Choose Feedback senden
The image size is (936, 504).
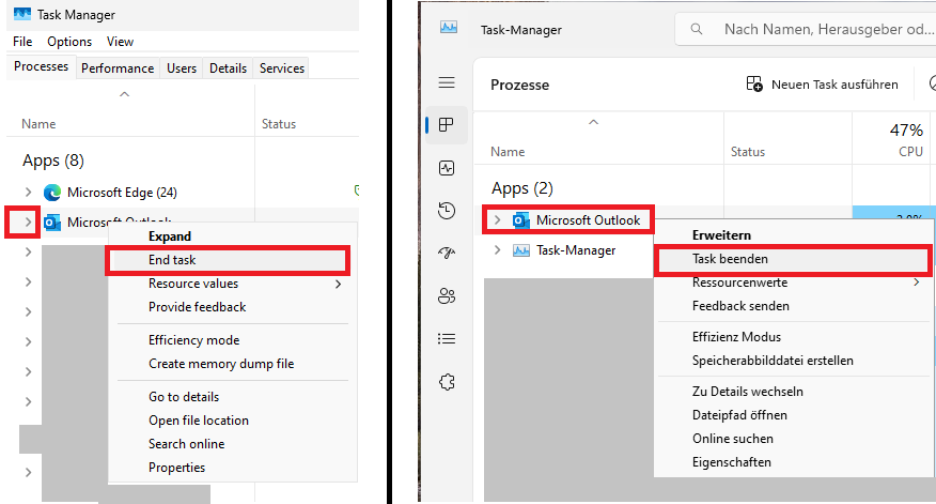tap(740, 306)
